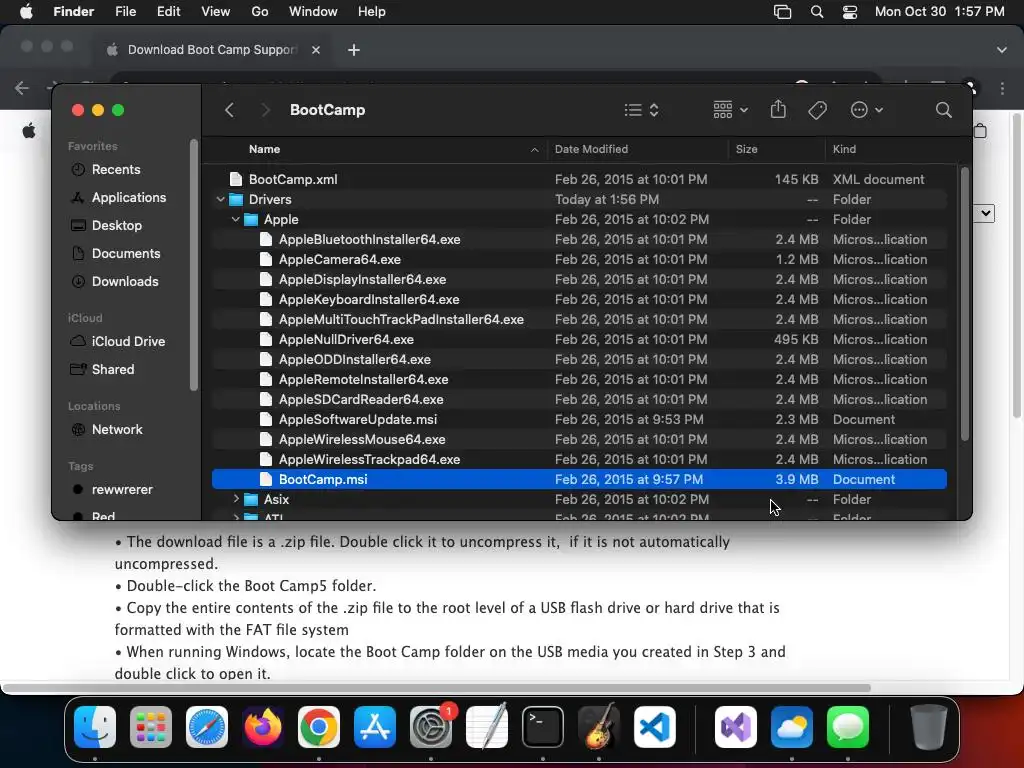This screenshot has width=1024, height=768.
Task: Click the browser page horizontal scrollbar
Action: coord(436,688)
